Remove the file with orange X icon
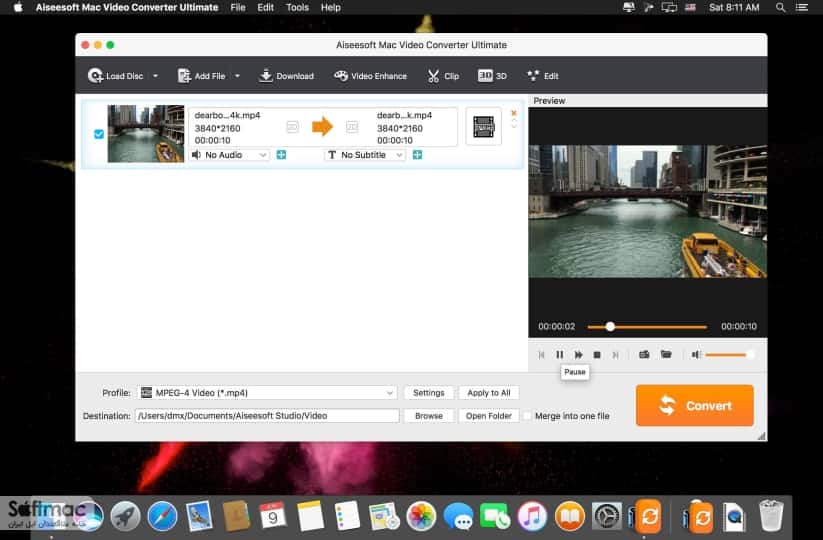823x540 pixels. (x=514, y=113)
